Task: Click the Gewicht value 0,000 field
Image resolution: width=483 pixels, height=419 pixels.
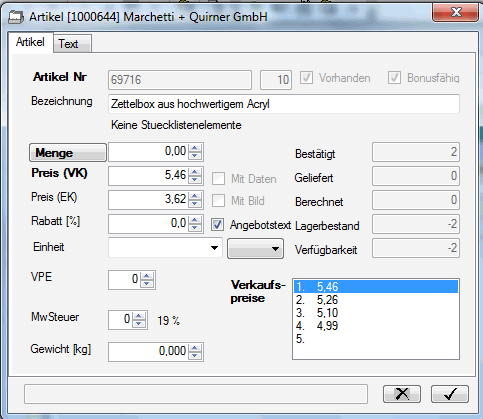Action: [x=148, y=352]
